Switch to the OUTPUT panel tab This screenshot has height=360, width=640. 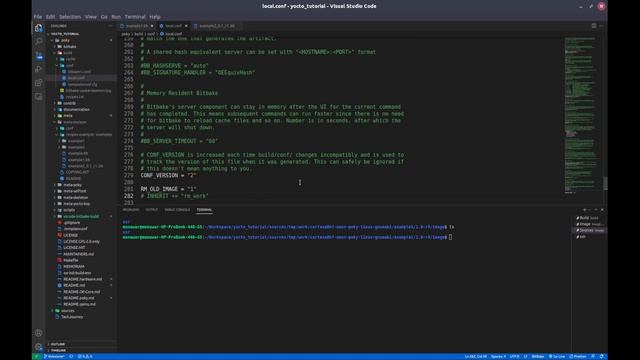click(x=151, y=210)
